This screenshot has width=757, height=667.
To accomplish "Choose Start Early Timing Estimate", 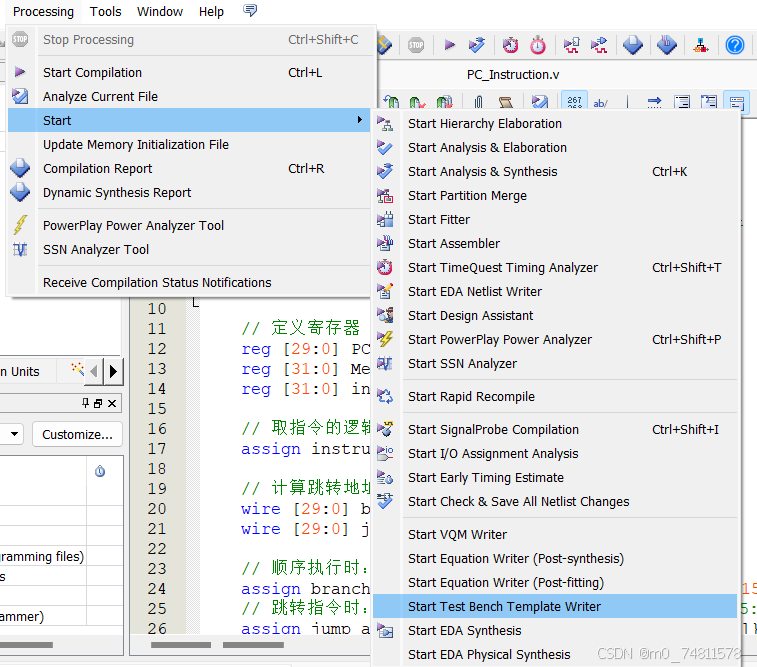I will point(555,478).
